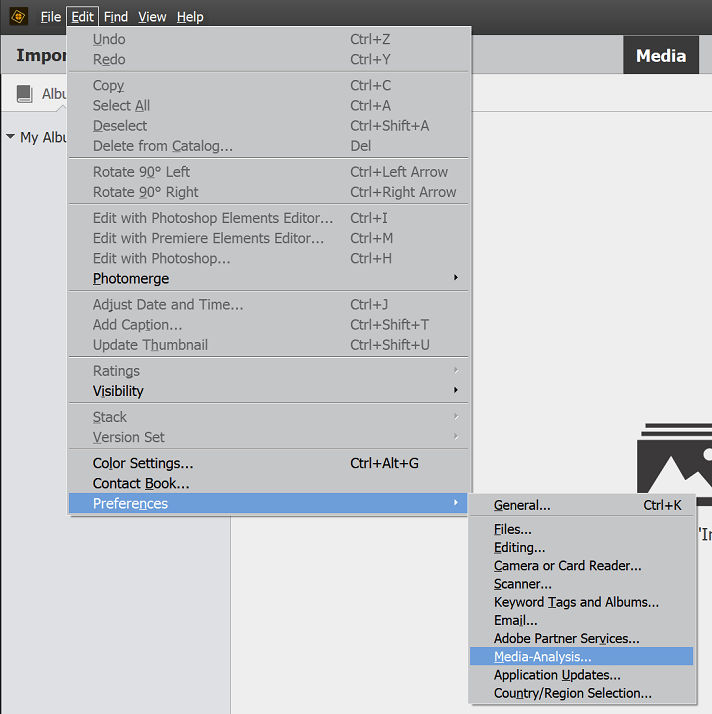This screenshot has height=714, width=712.
Task: Open the File menu
Action: coord(51,17)
